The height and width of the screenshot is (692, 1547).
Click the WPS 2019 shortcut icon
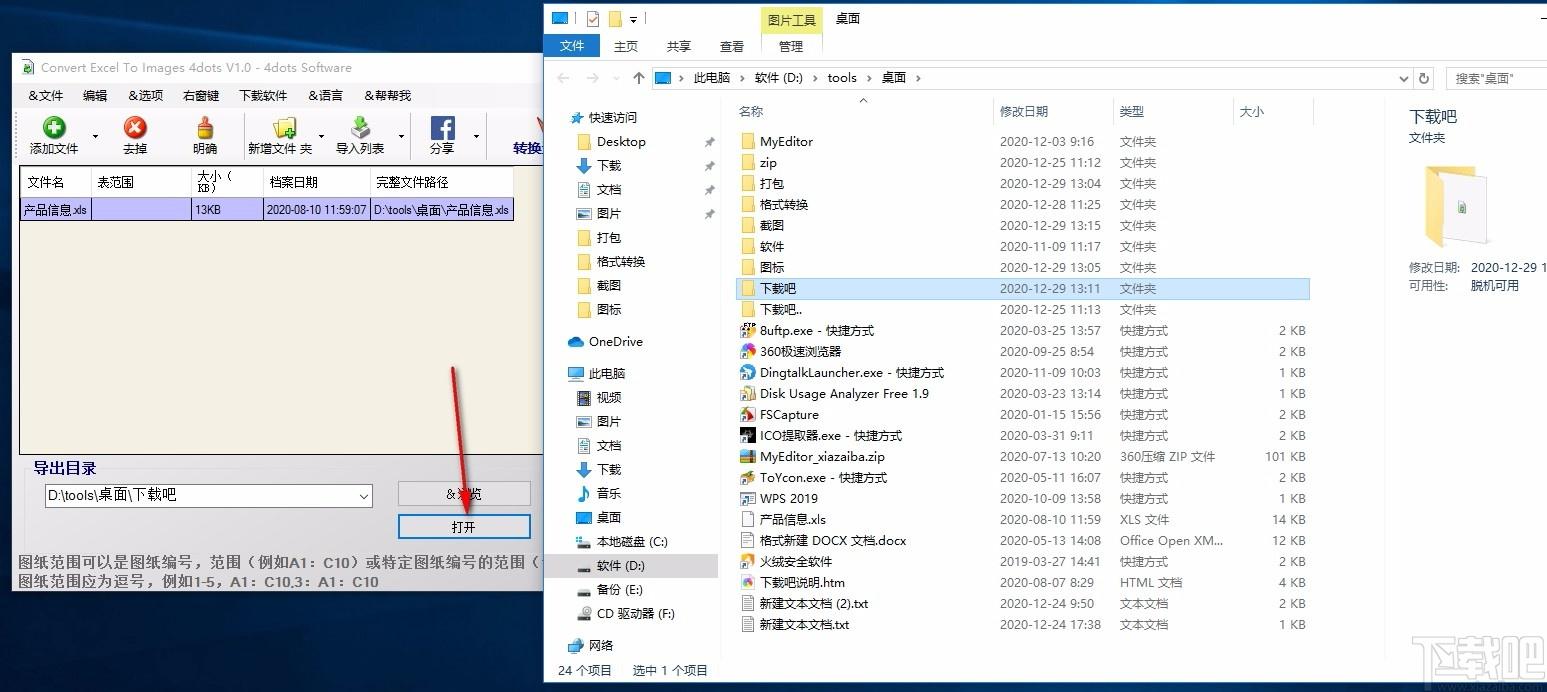(747, 498)
